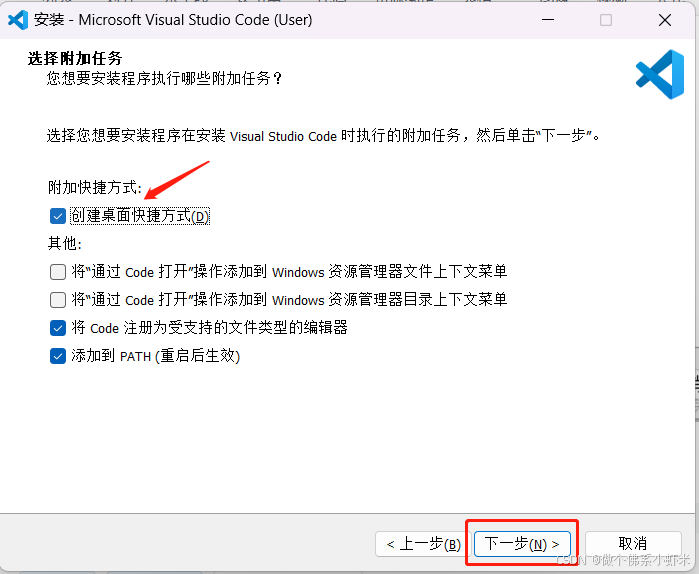Enable the Windows 资源管理器文件上下文菜单 checkbox
Screen dimensions: 699x574
[58, 272]
